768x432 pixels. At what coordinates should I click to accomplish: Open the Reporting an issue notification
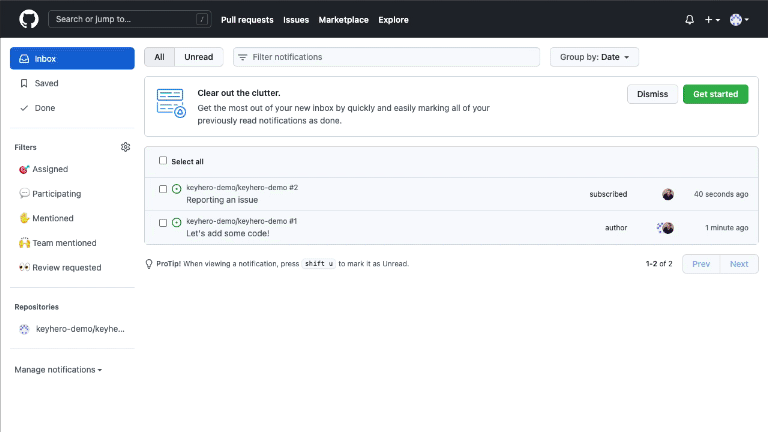[x=222, y=200]
